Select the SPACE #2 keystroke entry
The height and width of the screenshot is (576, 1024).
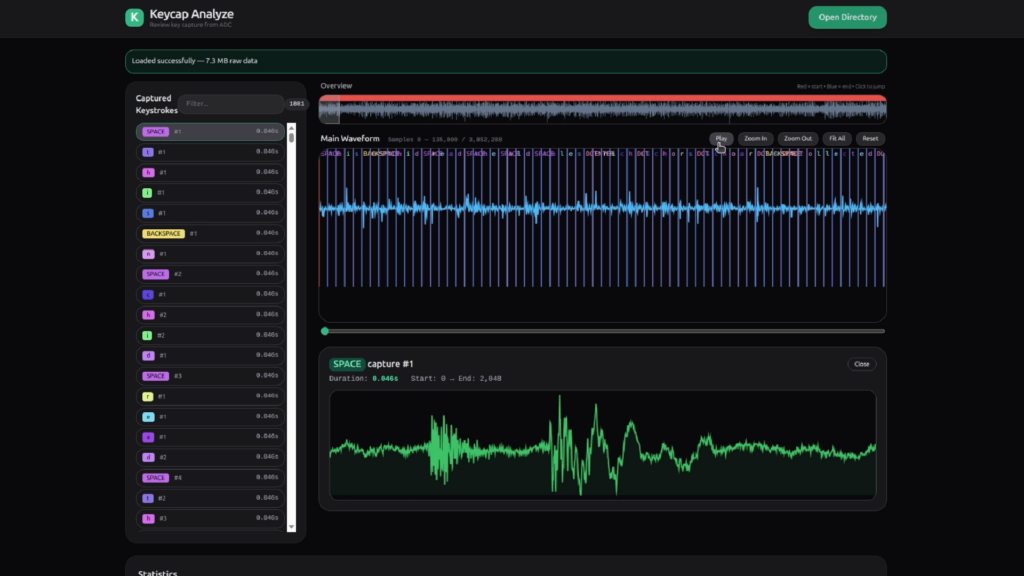[x=210, y=274]
